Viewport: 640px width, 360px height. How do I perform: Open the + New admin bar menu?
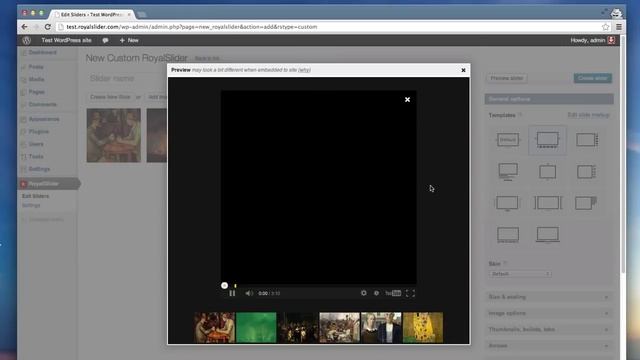coord(129,40)
